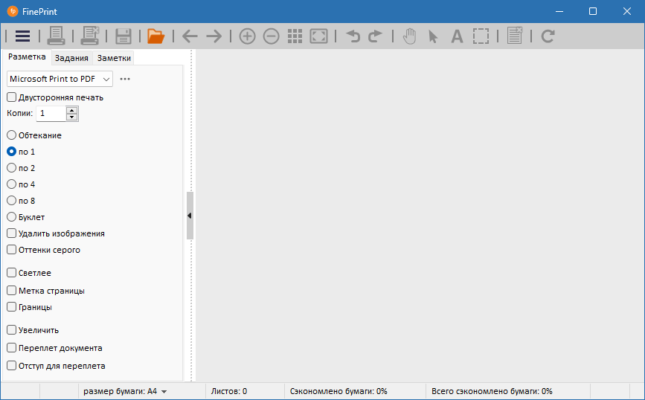Image resolution: width=645 pixels, height=400 pixels.
Task: Click the redo arrow icon
Action: click(375, 36)
